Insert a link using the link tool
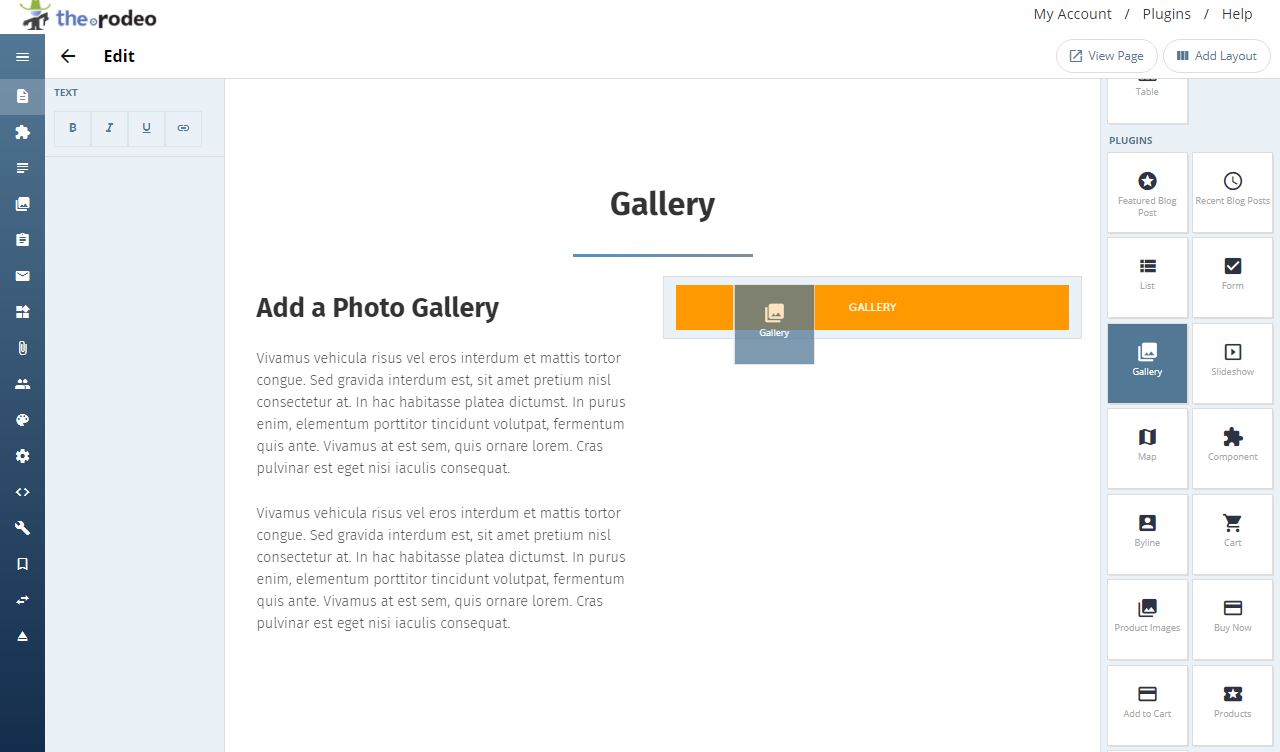Viewport: 1280px width, 752px height. pos(183,128)
